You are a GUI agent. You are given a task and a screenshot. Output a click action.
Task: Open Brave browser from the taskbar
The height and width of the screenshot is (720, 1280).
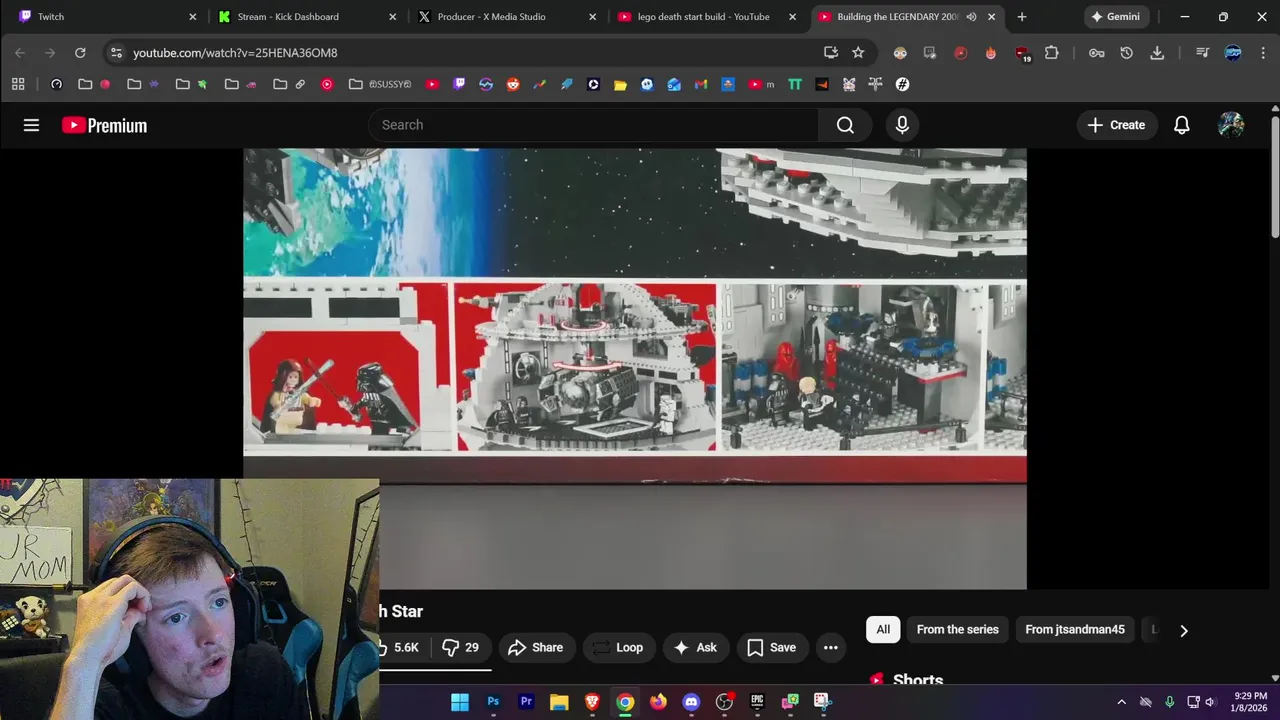[x=592, y=702]
